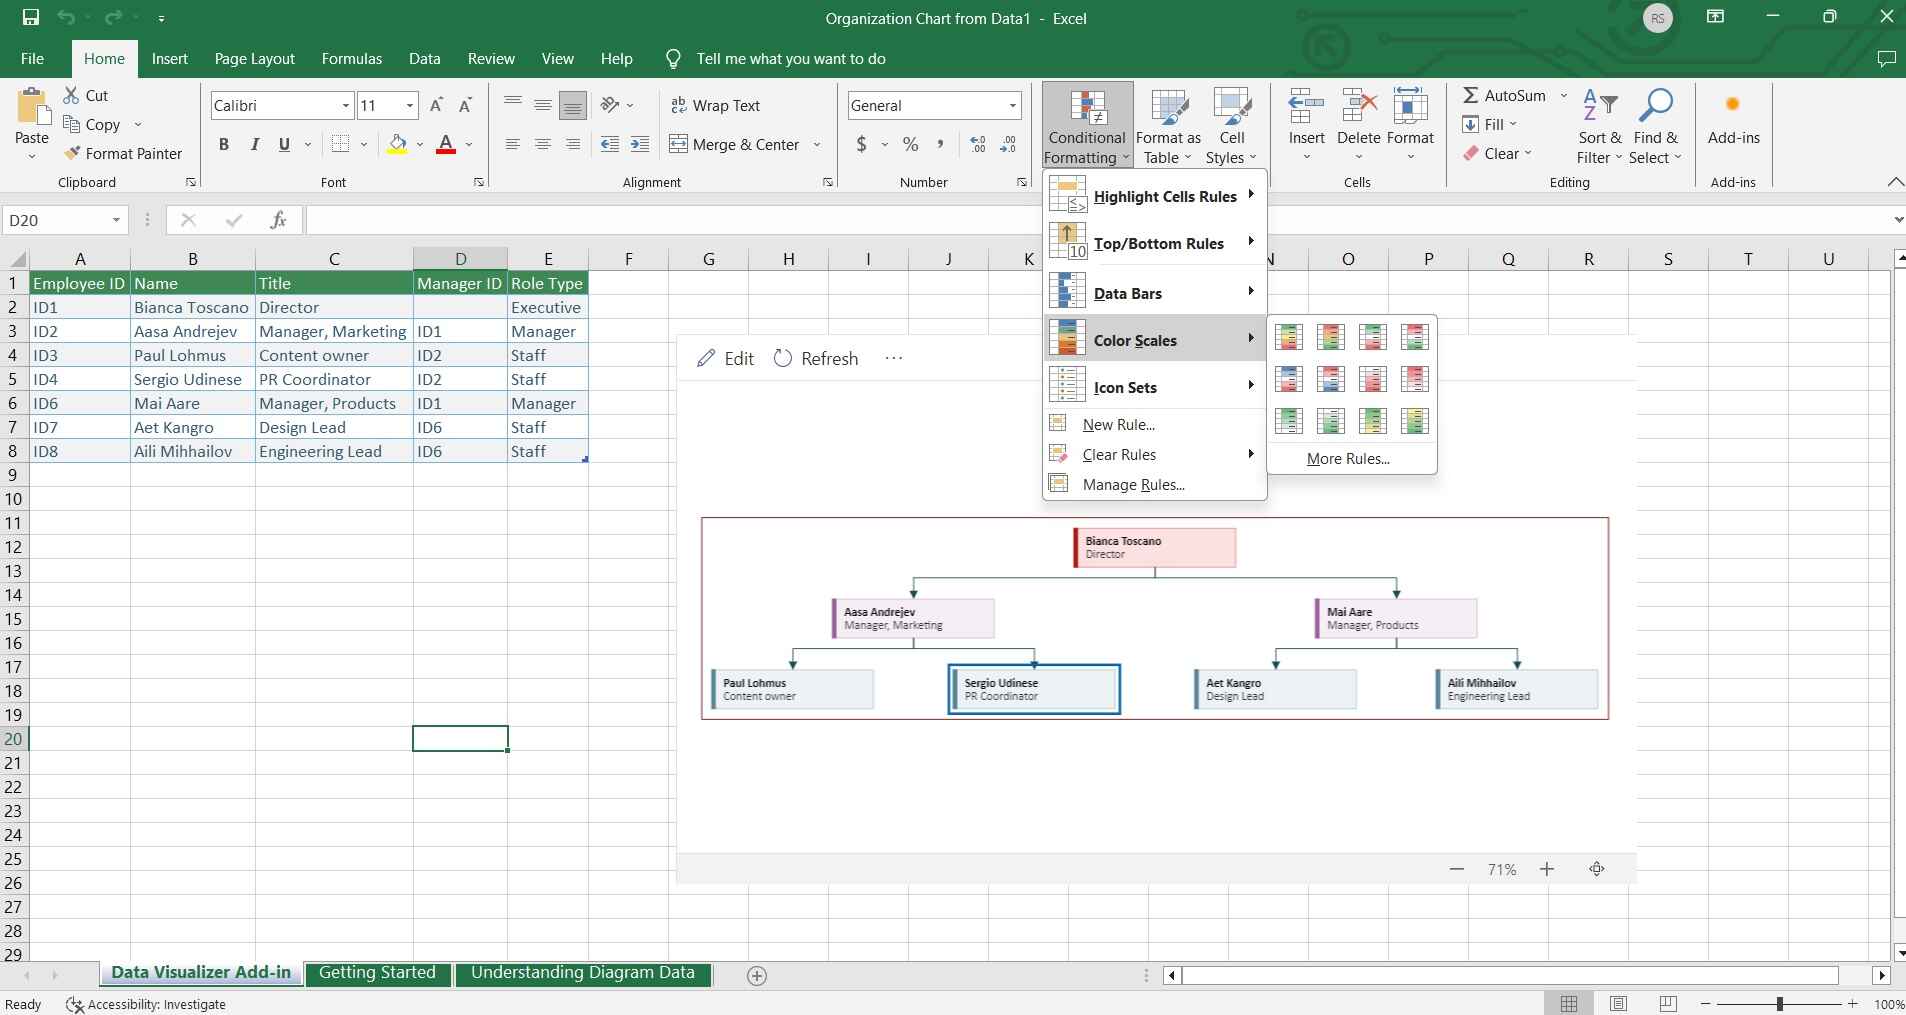The width and height of the screenshot is (1906, 1015).
Task: Click the Format Painter brush icon
Action: 72,153
